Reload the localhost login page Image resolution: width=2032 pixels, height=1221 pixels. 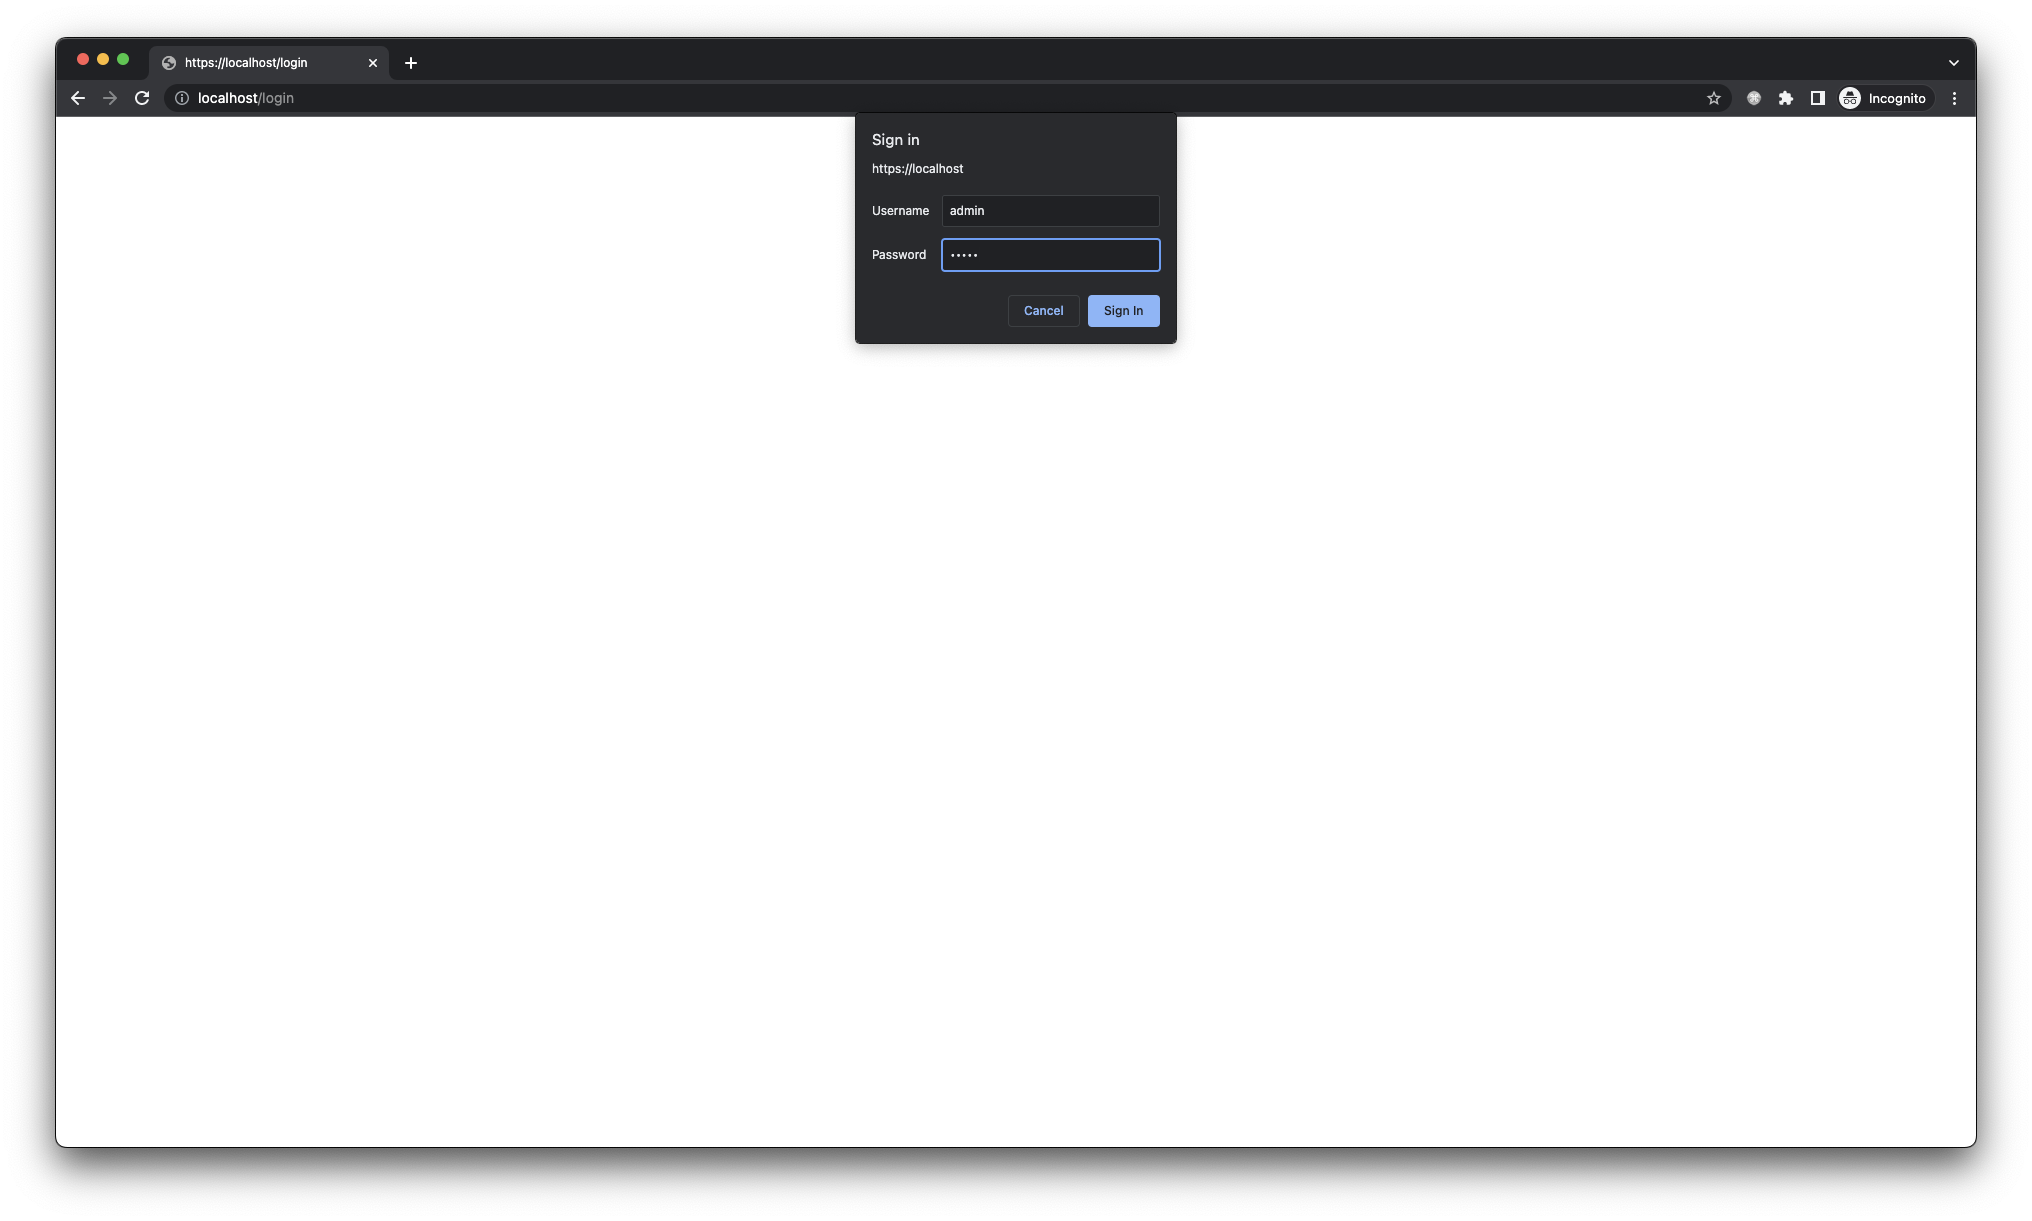[142, 98]
